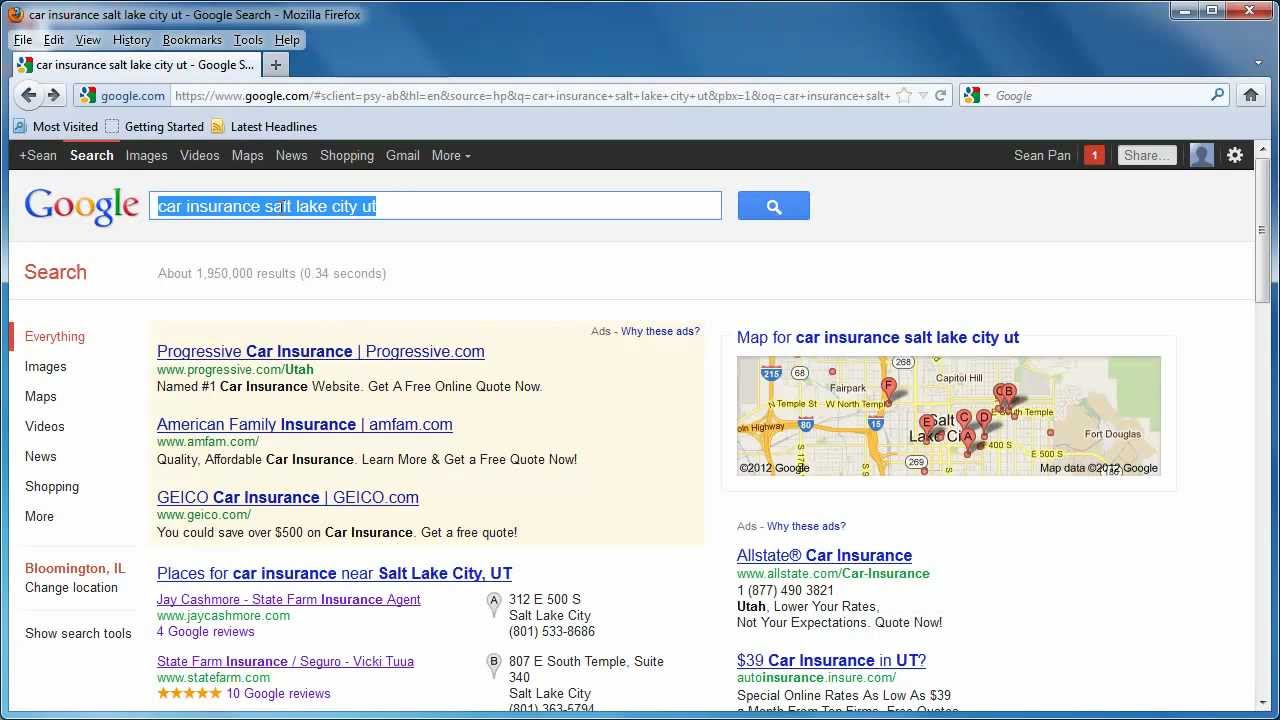1280x720 pixels.
Task: Click the Firefox forward arrow button
Action: click(54, 95)
